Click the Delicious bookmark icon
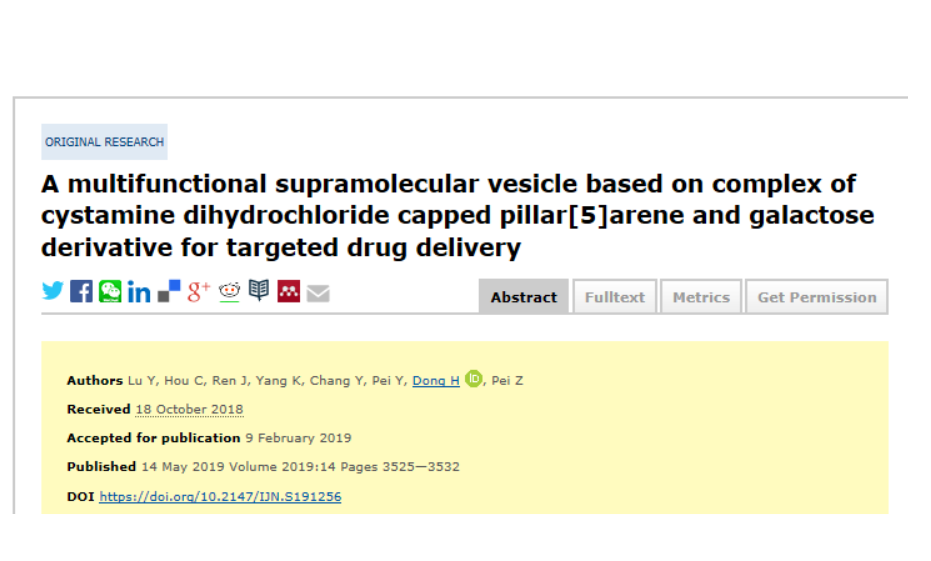931x561 pixels. click(x=169, y=291)
